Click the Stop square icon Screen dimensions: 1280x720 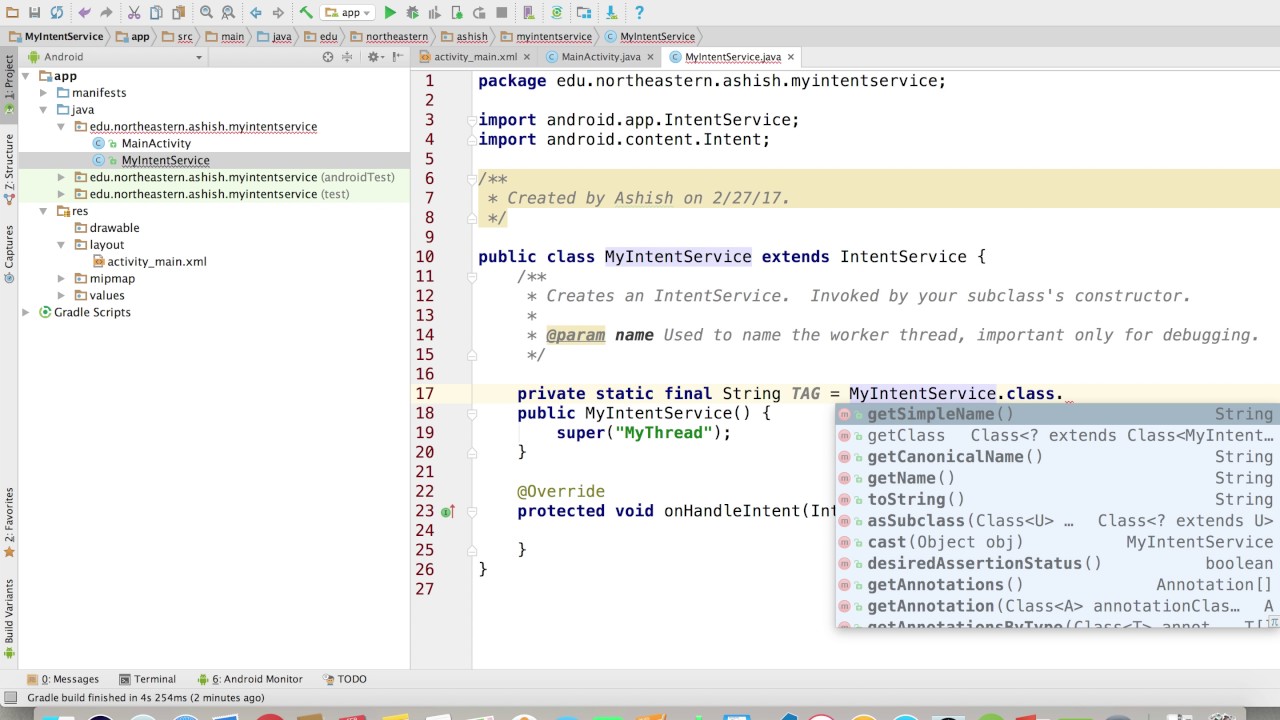tap(501, 13)
